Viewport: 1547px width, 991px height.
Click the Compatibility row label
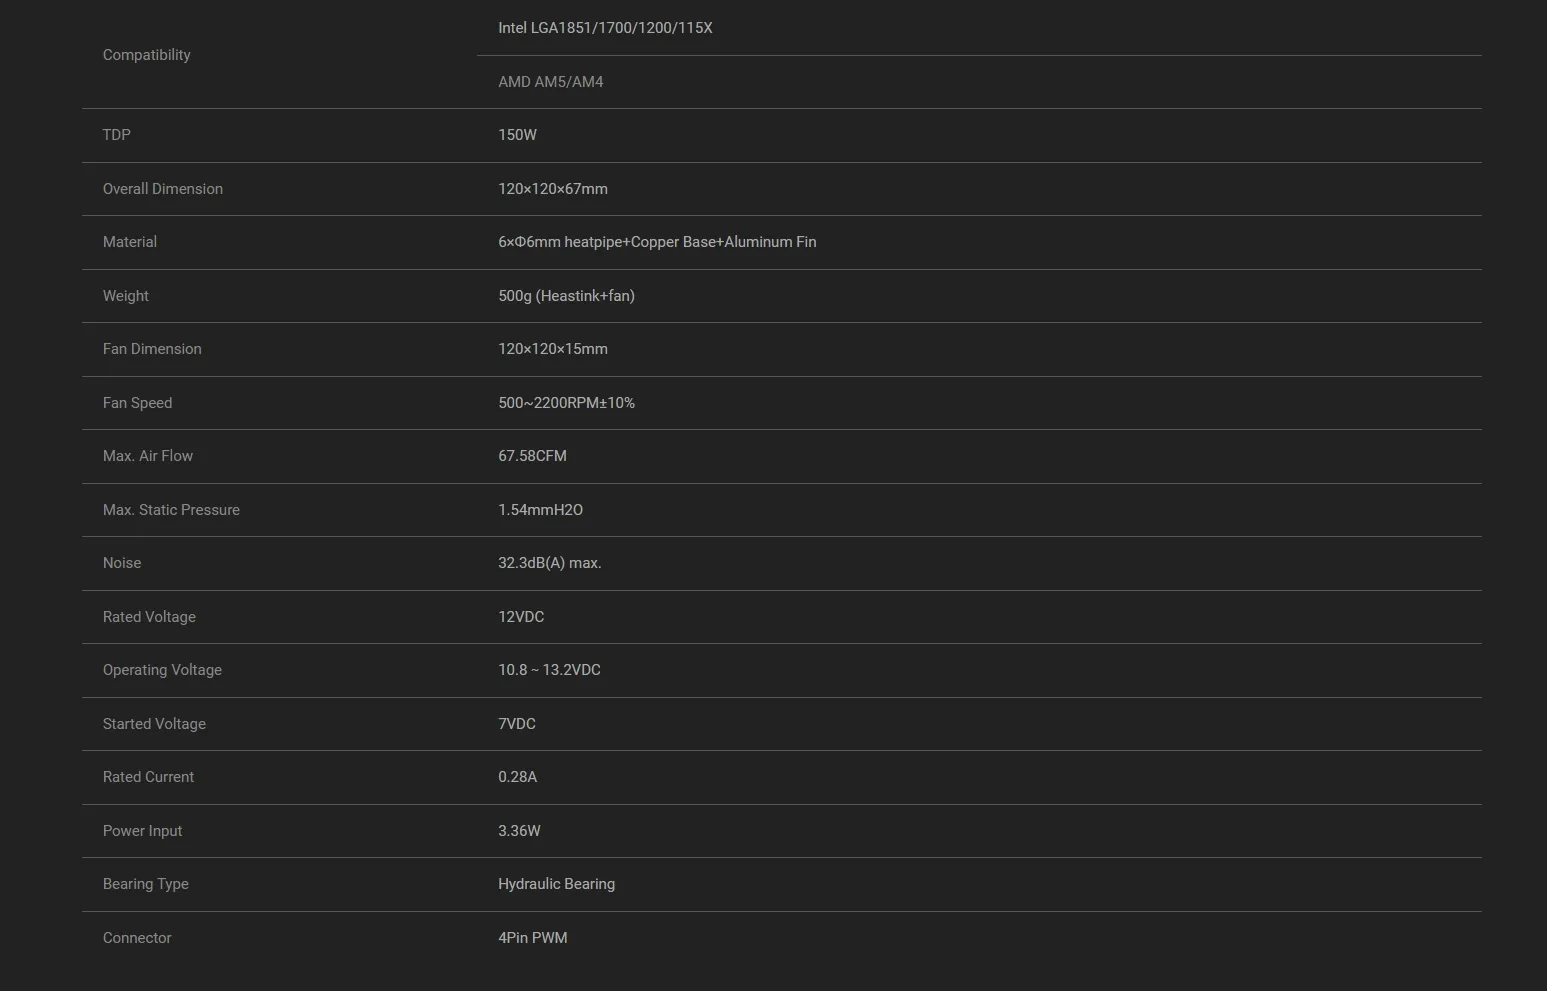pos(146,55)
